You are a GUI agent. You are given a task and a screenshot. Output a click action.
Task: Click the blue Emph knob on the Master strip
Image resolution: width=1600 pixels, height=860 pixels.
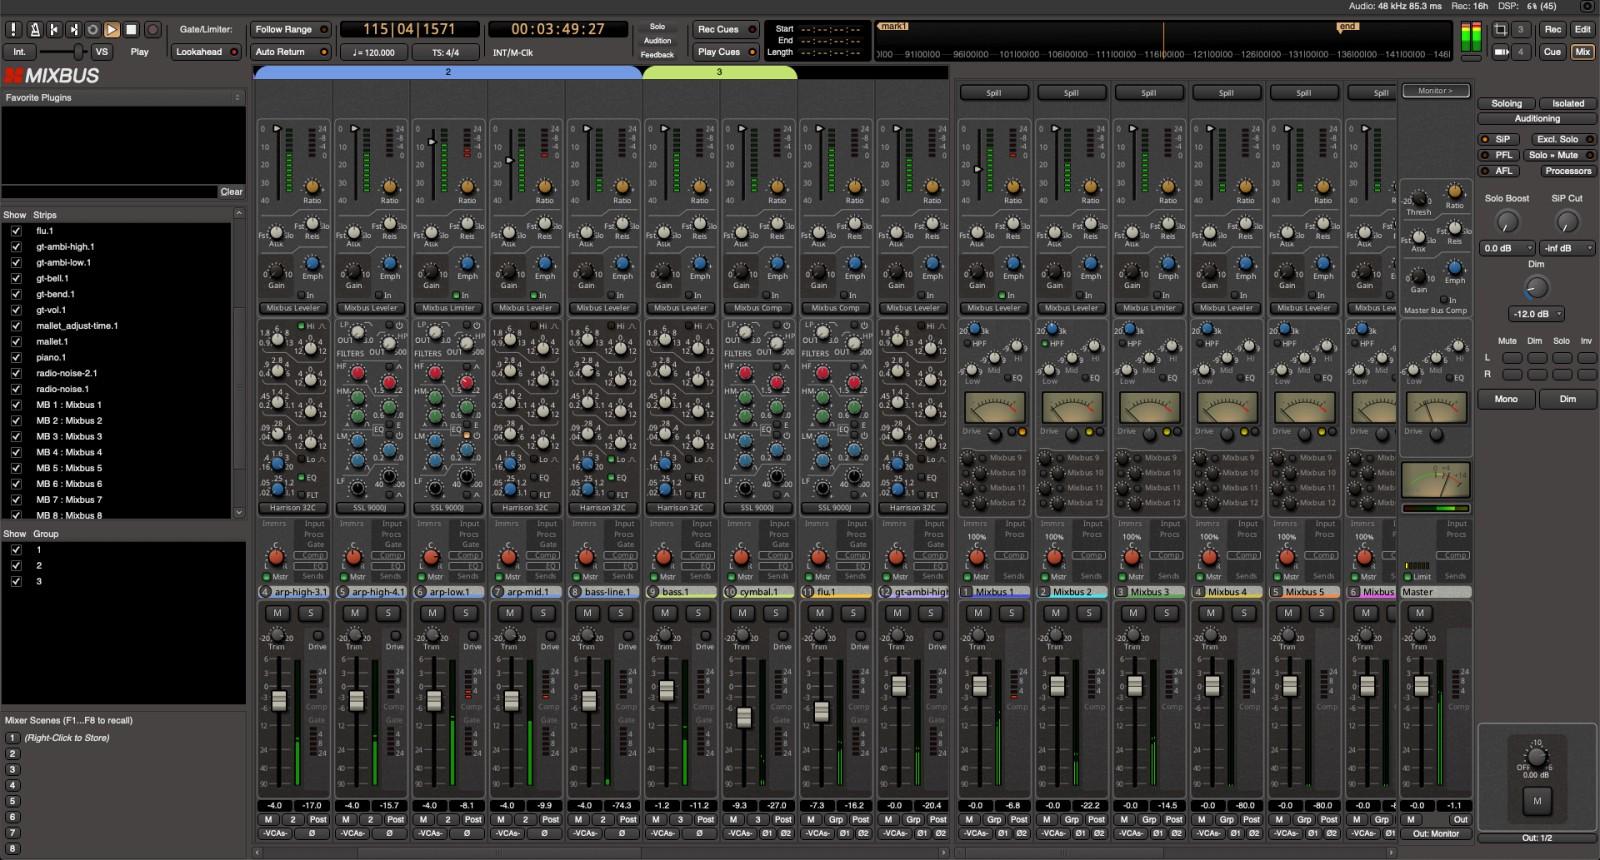pyautogui.click(x=1455, y=269)
